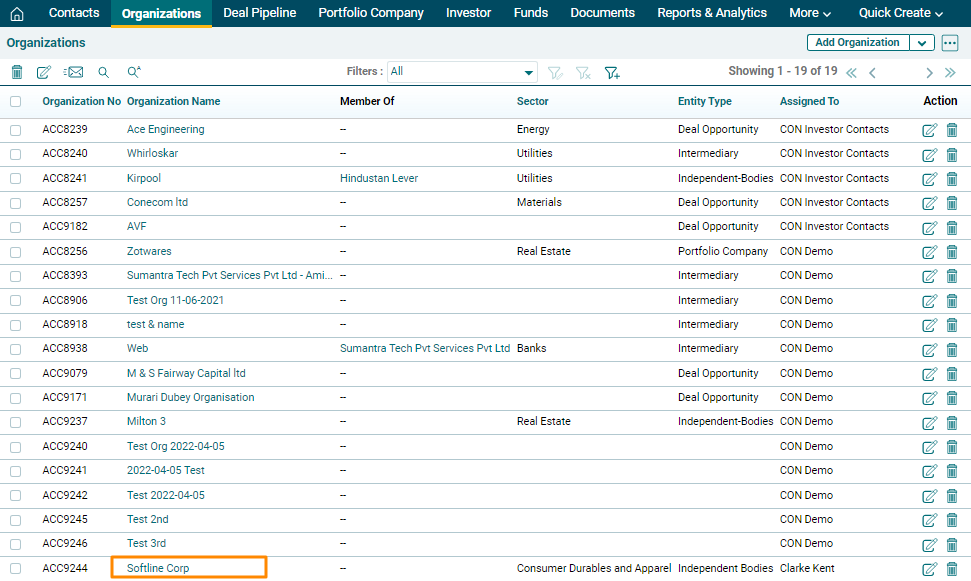Click the home icon in navigation bar
Screen dimensions: 971x581
tap(18, 13)
